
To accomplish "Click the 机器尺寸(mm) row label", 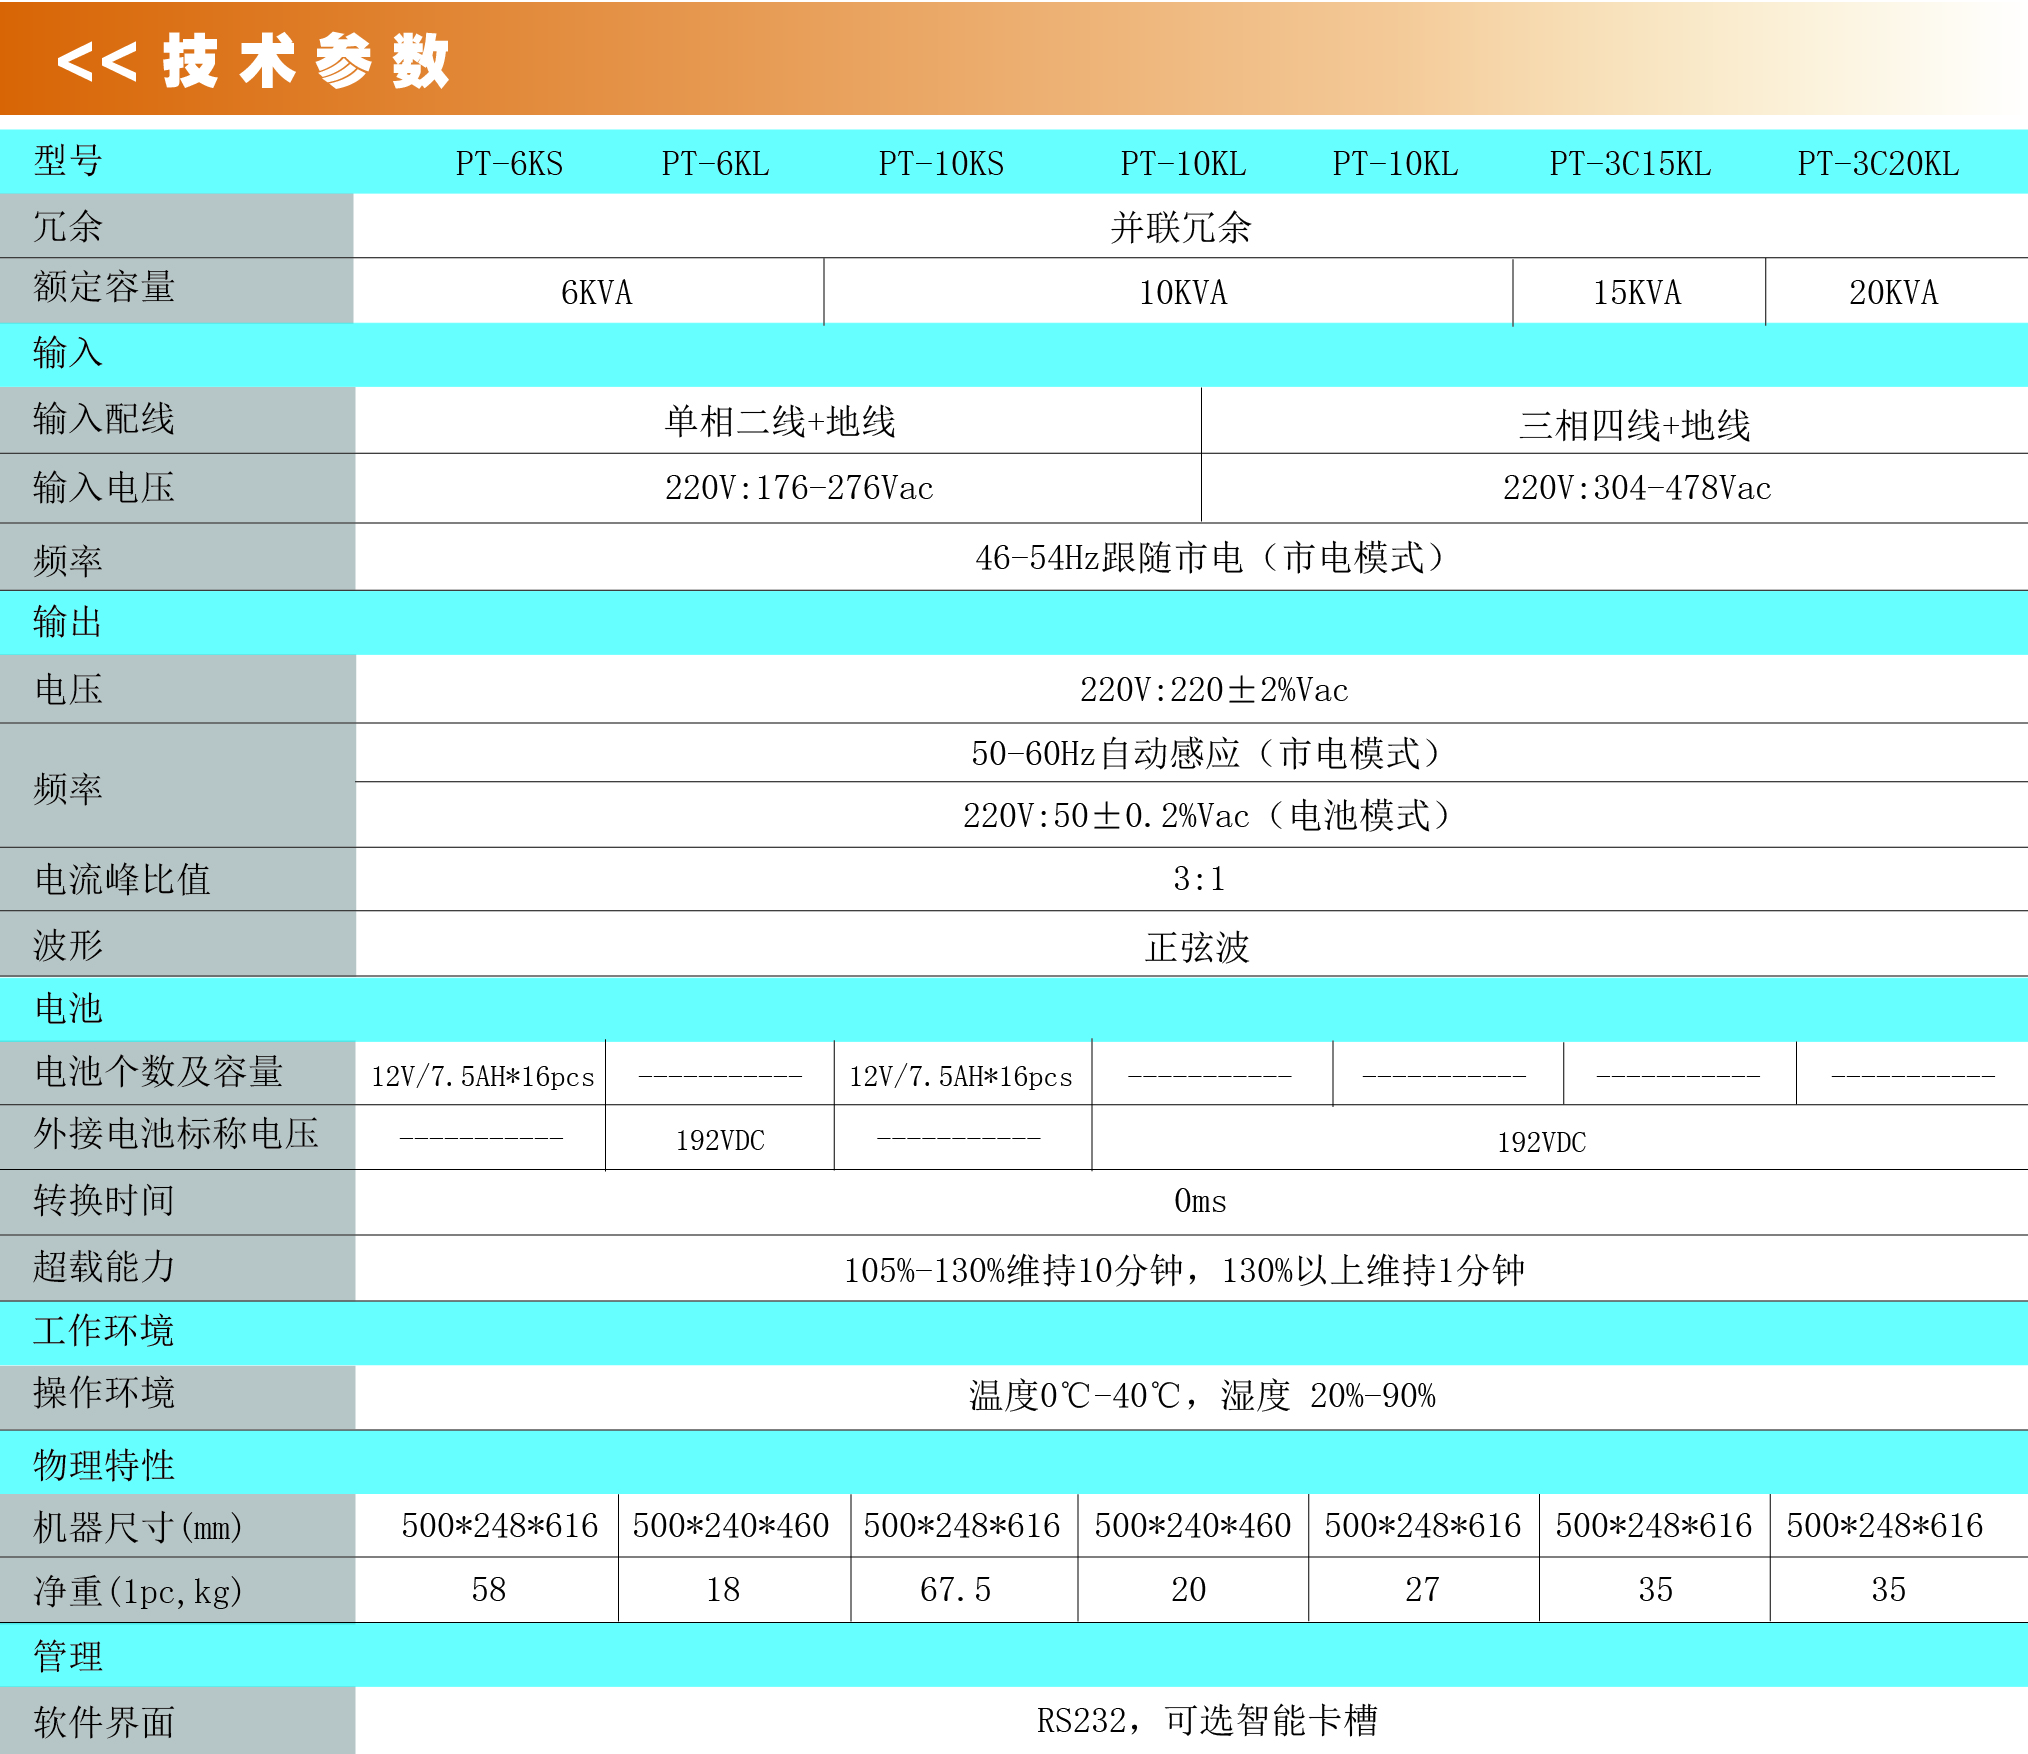I will click(138, 1527).
